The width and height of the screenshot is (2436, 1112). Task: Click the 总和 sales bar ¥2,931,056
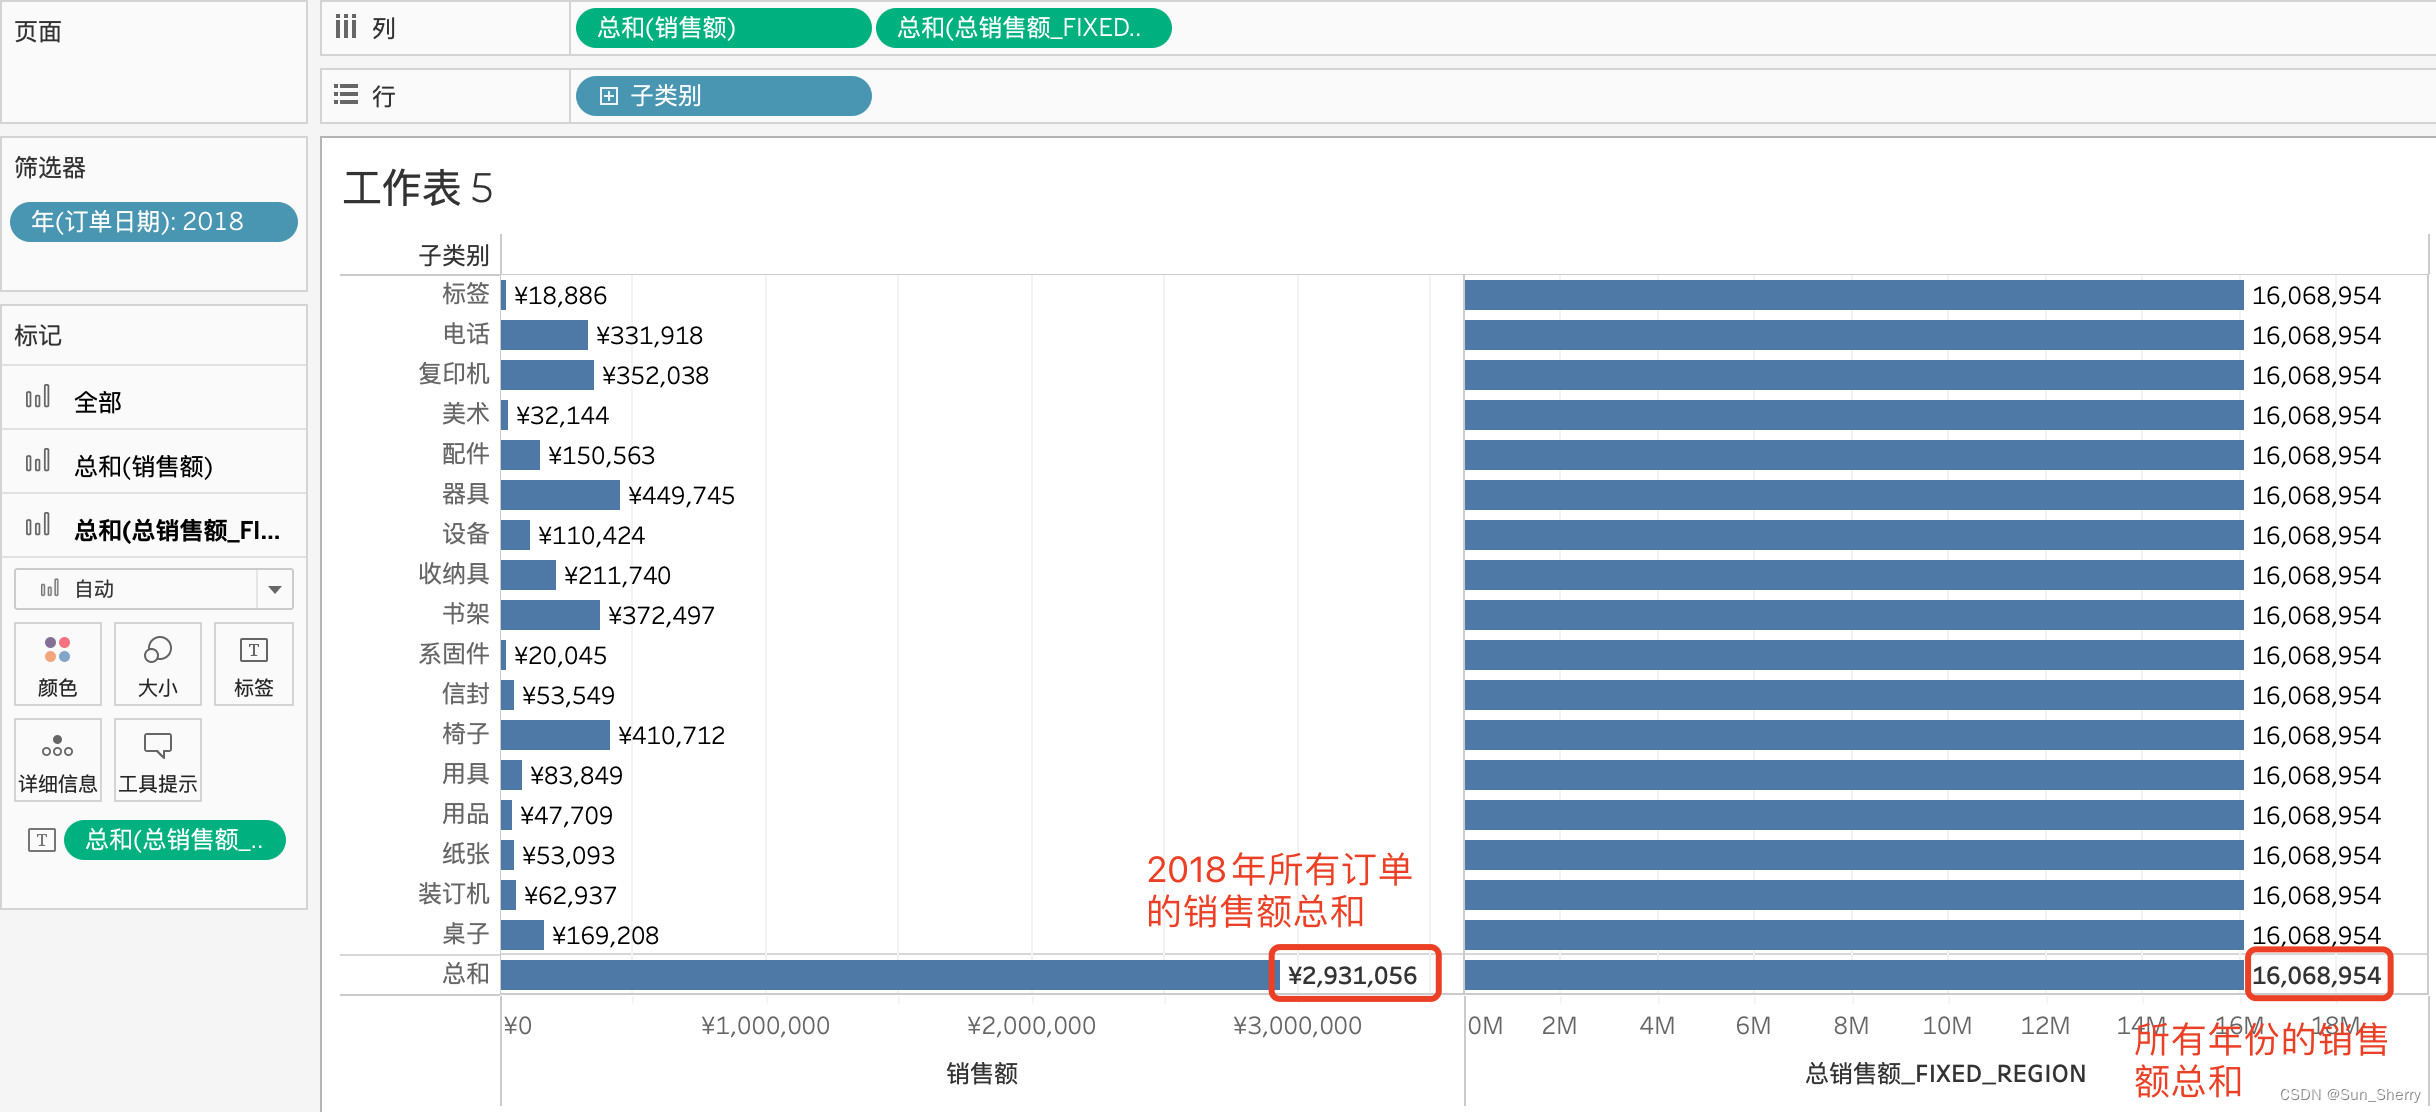(888, 975)
